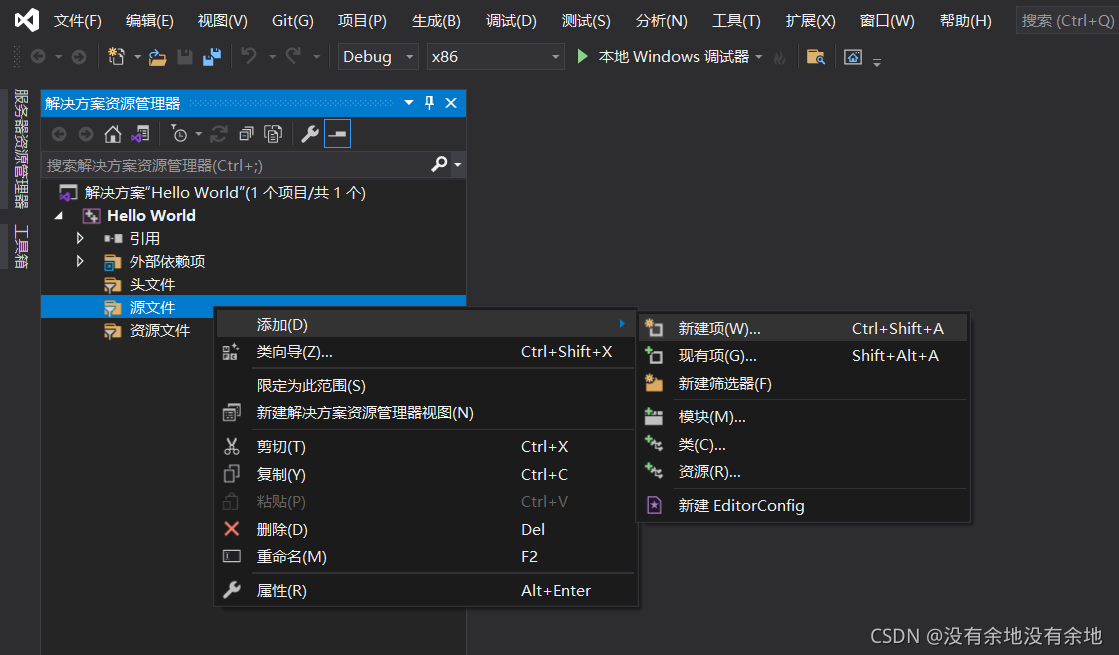Select 新建 EditorConfig entry
This screenshot has width=1119, height=655.
(802, 505)
